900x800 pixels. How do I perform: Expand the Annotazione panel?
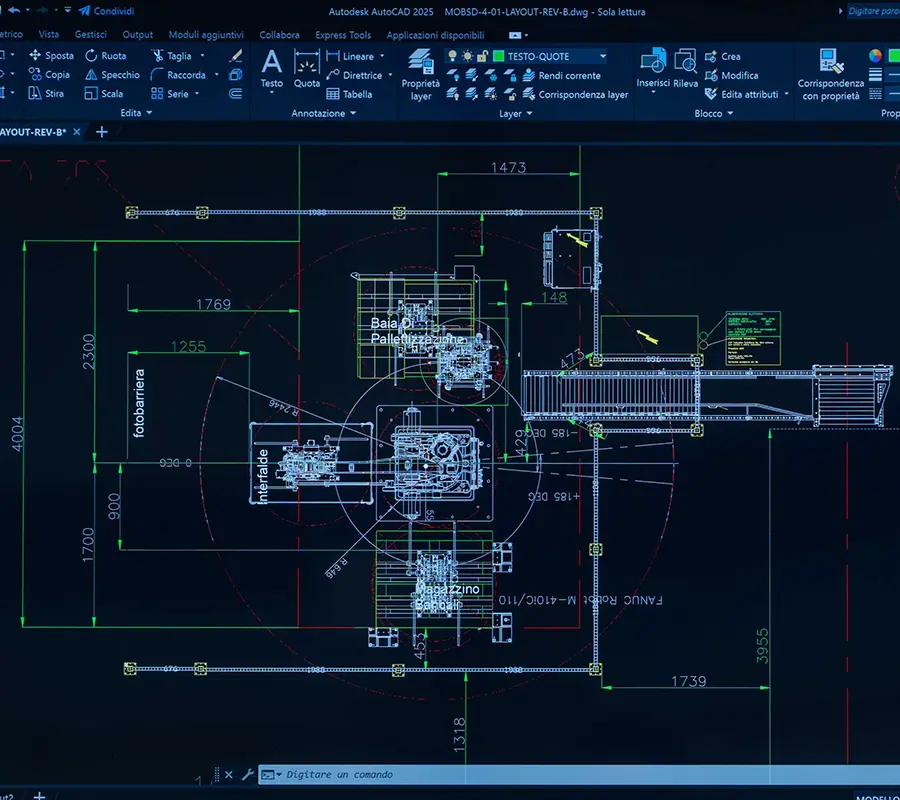pyautogui.click(x=324, y=113)
